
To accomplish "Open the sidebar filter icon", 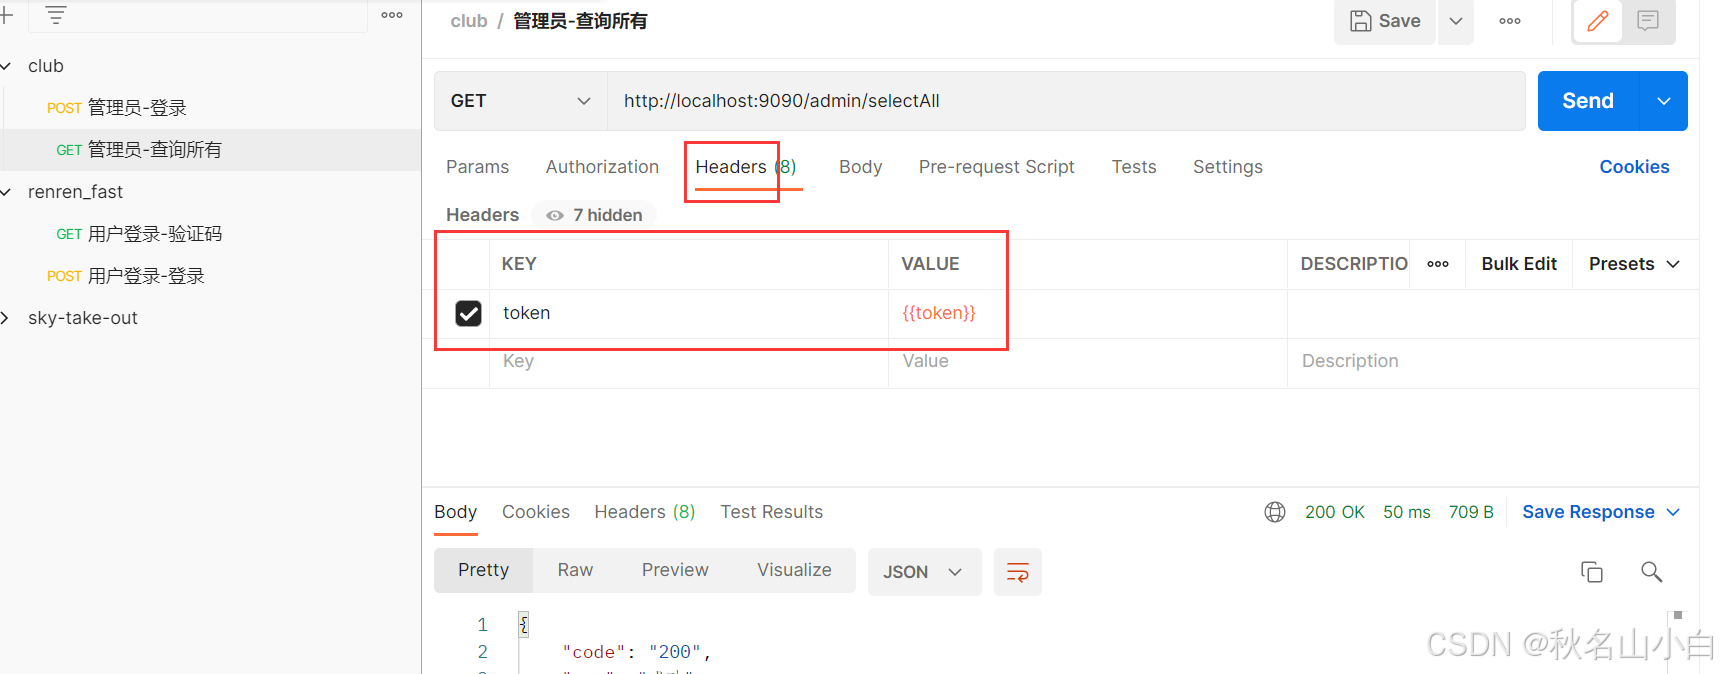I will pyautogui.click(x=56, y=15).
